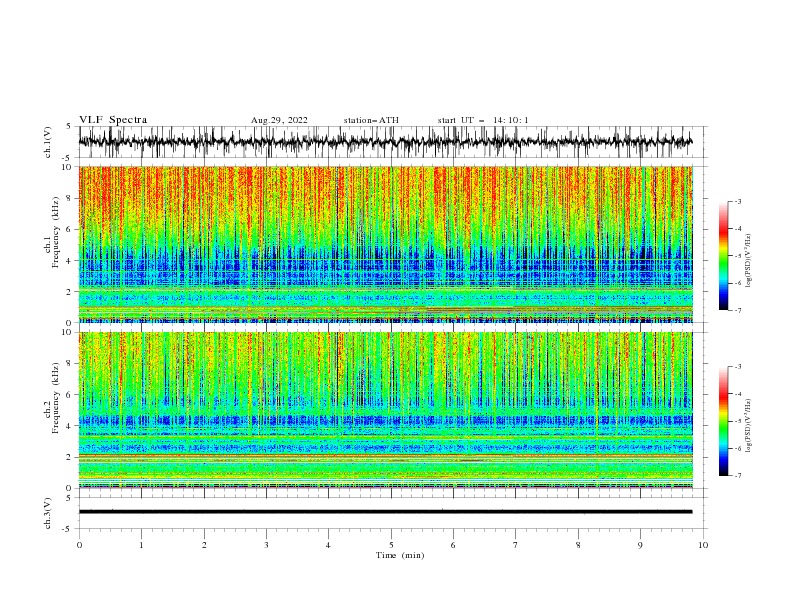Click the time axis tick label "0"

coord(79,545)
